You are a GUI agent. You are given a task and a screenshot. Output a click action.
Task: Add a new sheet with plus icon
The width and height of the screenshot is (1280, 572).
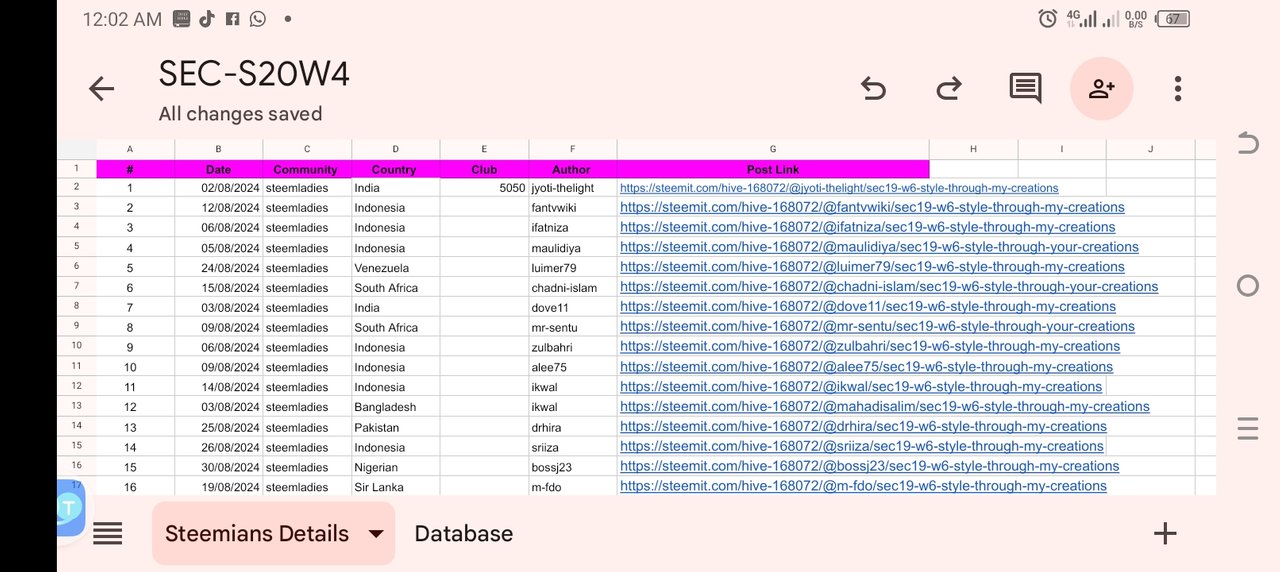1165,533
